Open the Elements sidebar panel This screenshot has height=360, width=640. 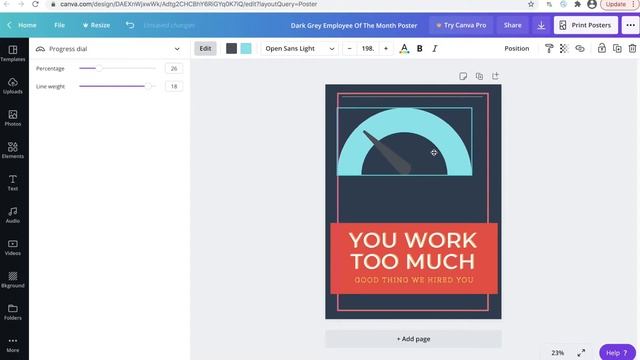[x=13, y=150]
